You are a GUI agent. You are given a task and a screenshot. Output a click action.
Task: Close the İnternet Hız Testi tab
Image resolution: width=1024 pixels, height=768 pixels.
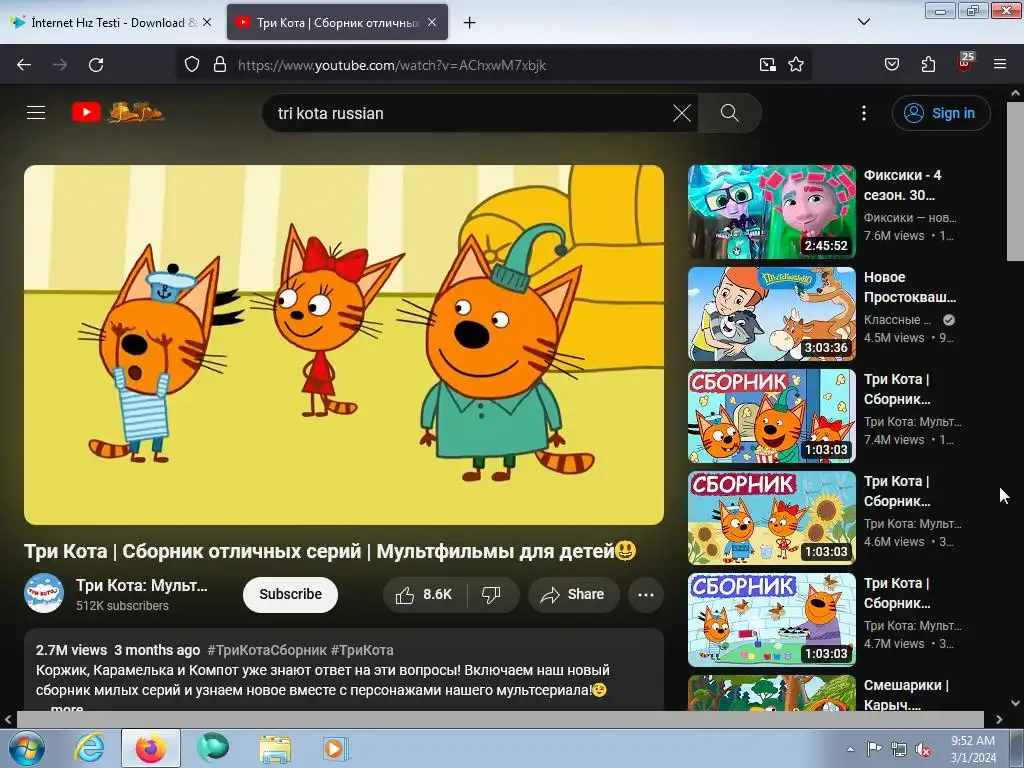207,22
